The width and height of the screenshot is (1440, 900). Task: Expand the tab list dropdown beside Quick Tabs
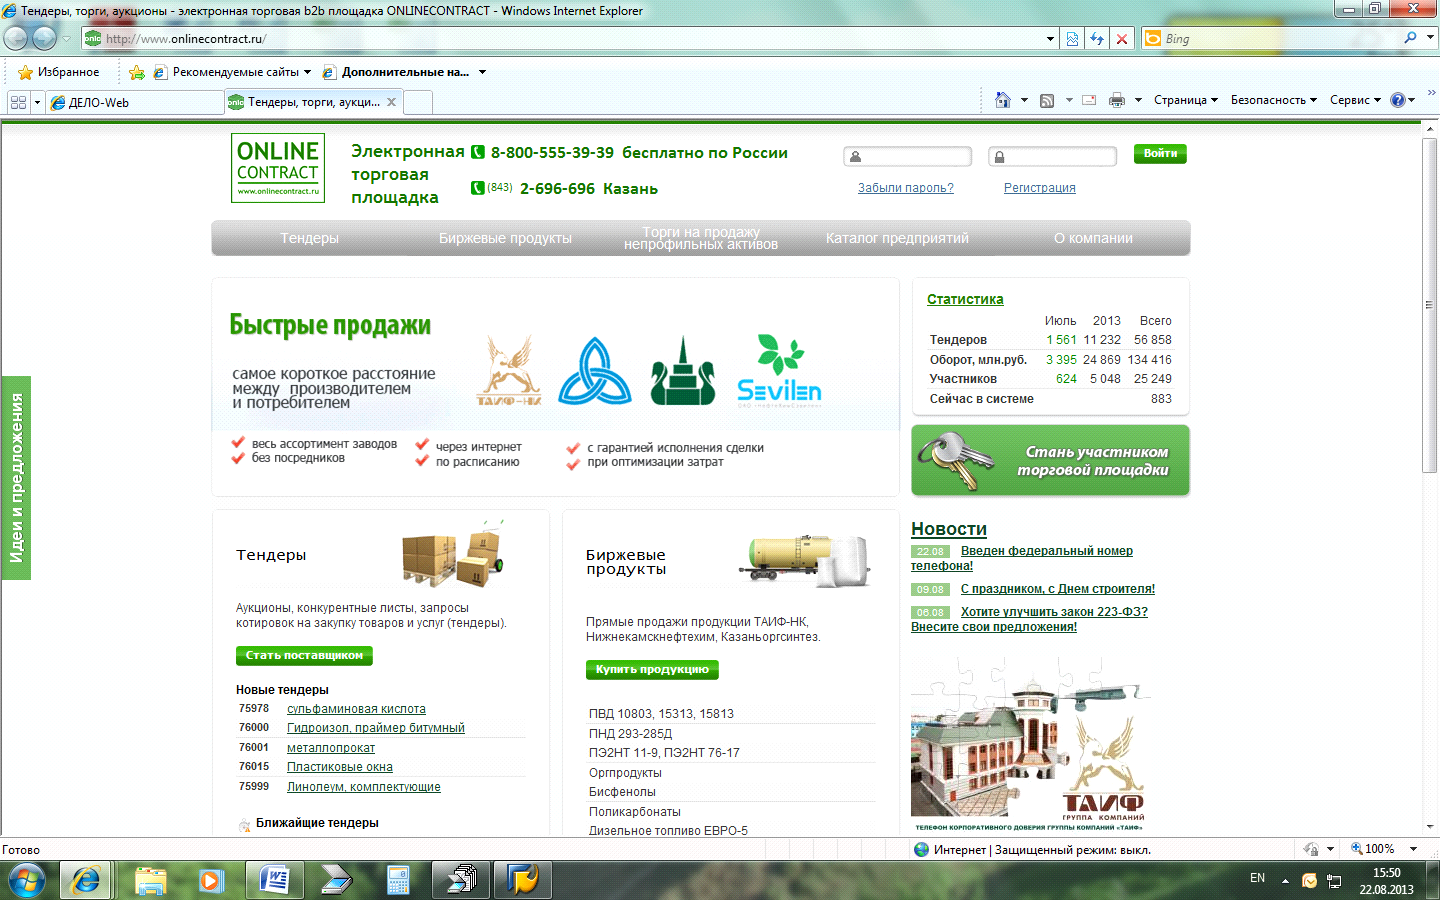(37, 102)
